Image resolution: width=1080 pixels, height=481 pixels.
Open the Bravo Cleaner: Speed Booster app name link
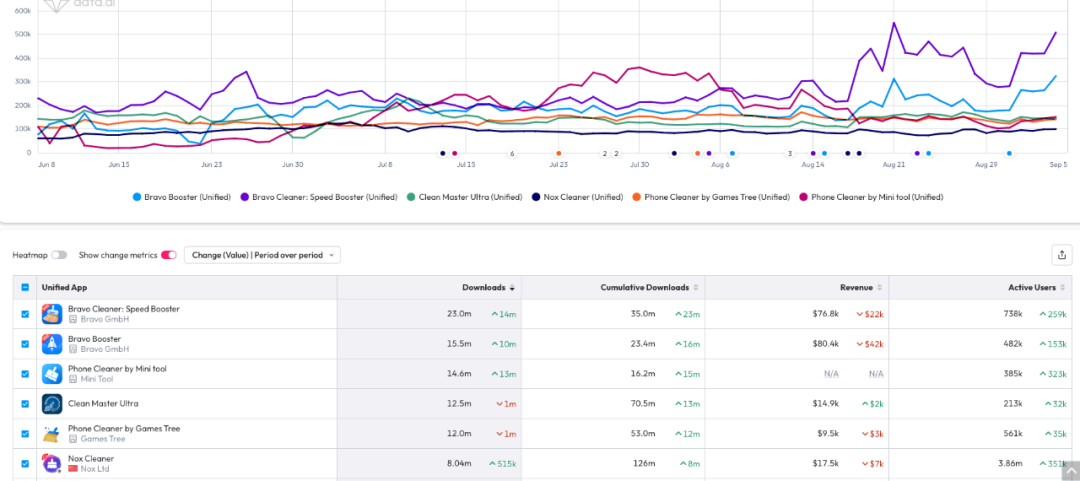pos(124,309)
